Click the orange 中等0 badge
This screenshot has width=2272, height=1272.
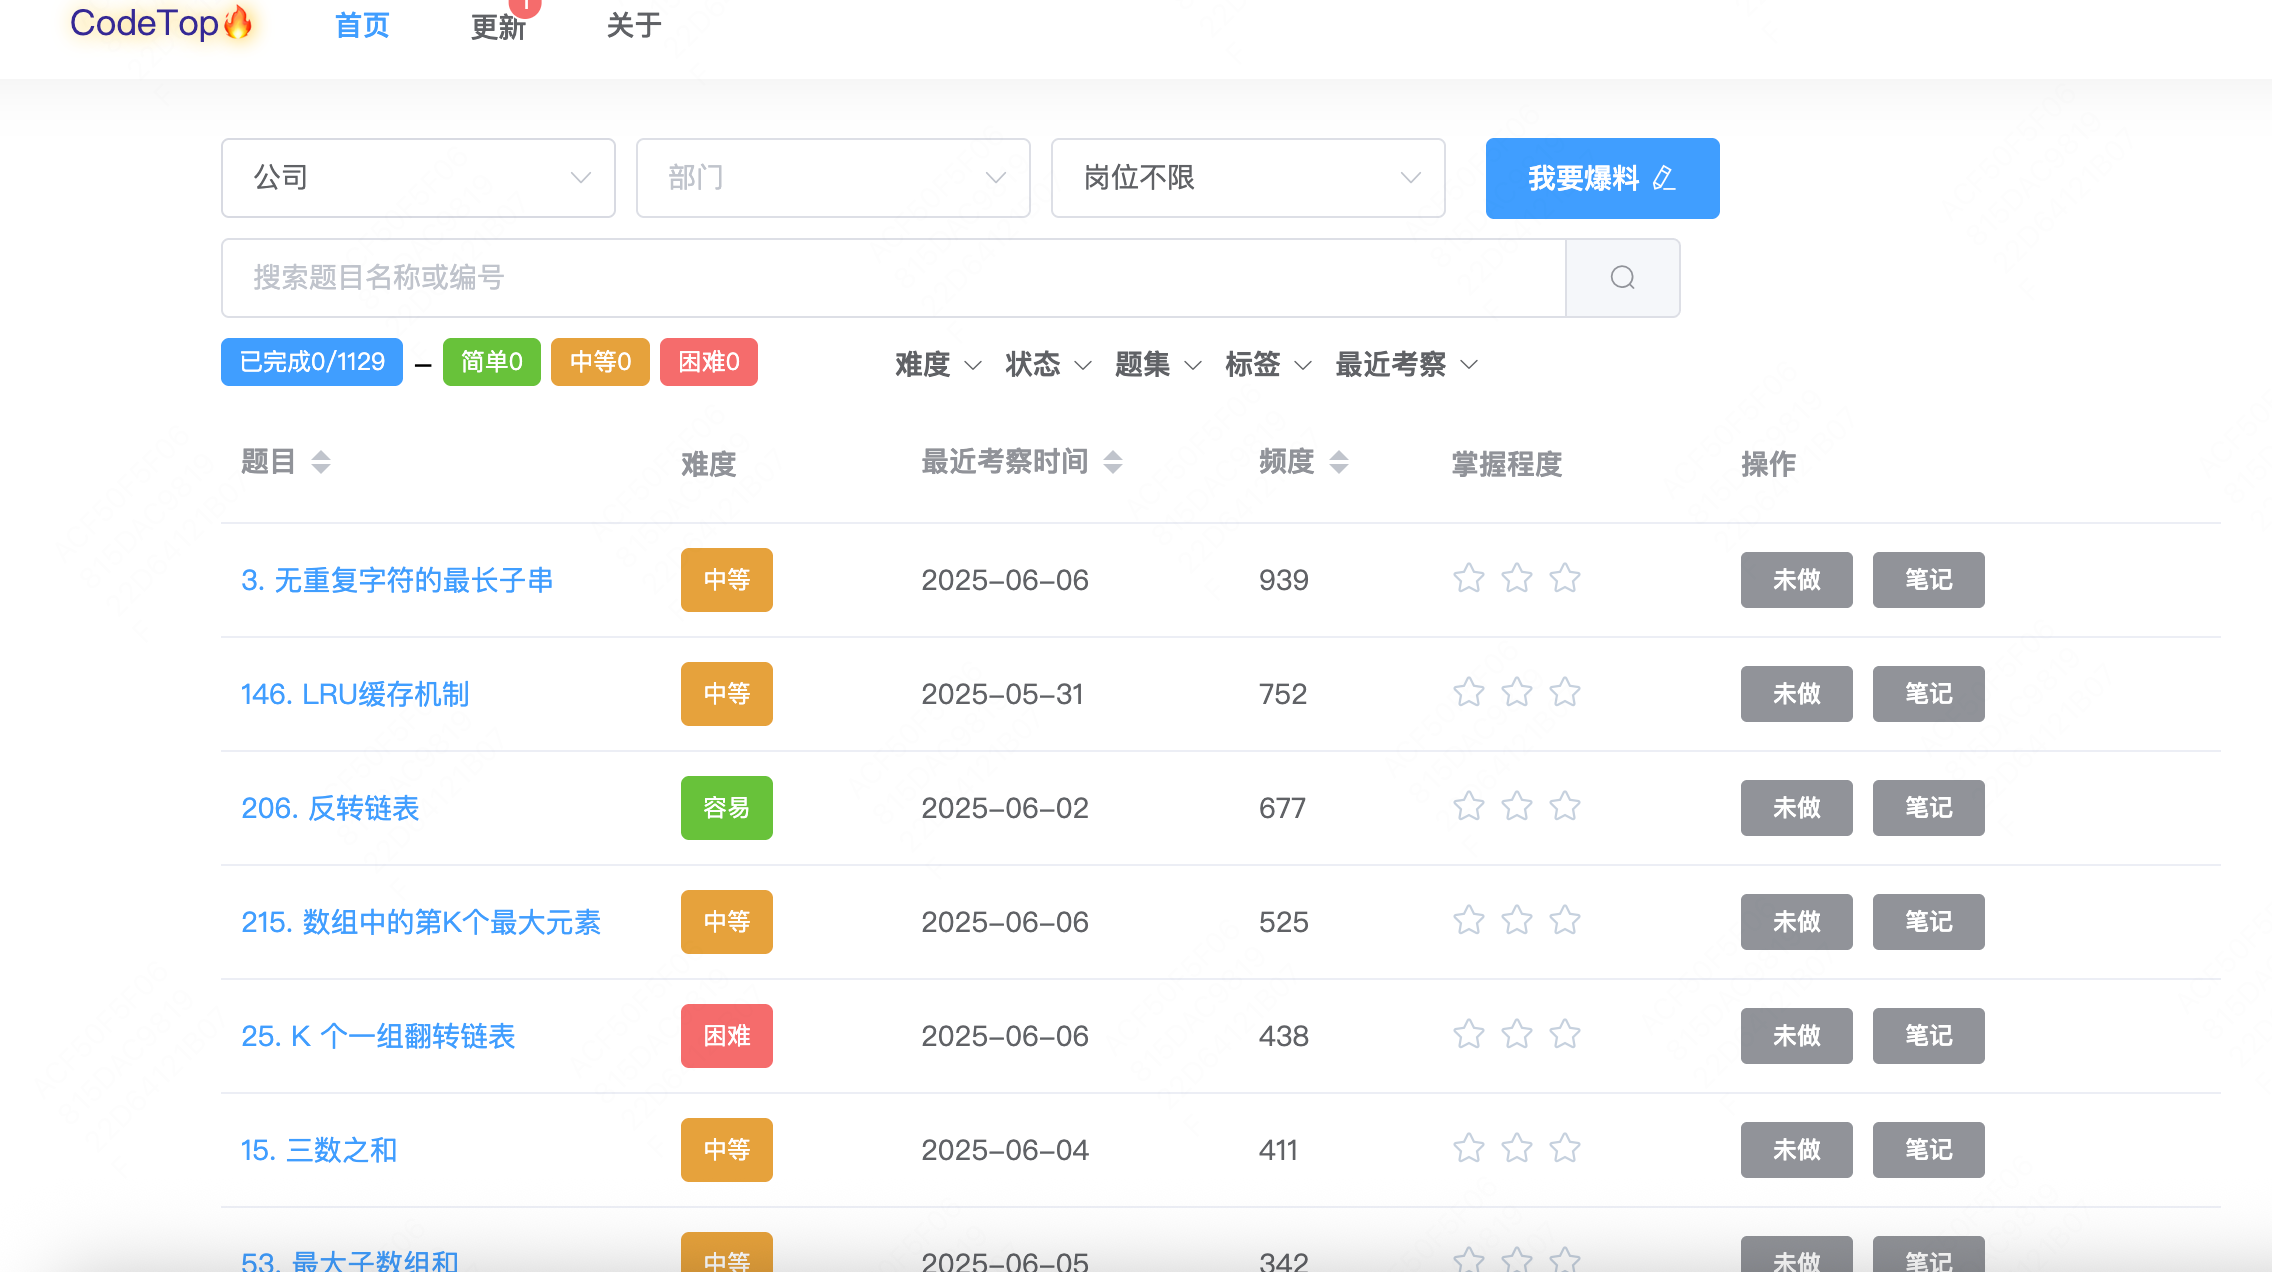coord(600,362)
